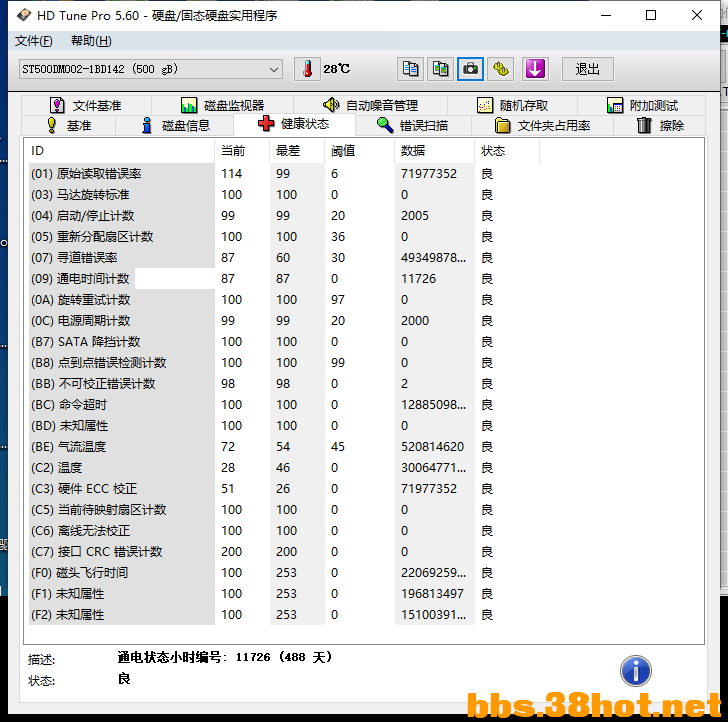Switch to the 磁盘监视器 tab
The height and width of the screenshot is (722, 728).
point(222,105)
